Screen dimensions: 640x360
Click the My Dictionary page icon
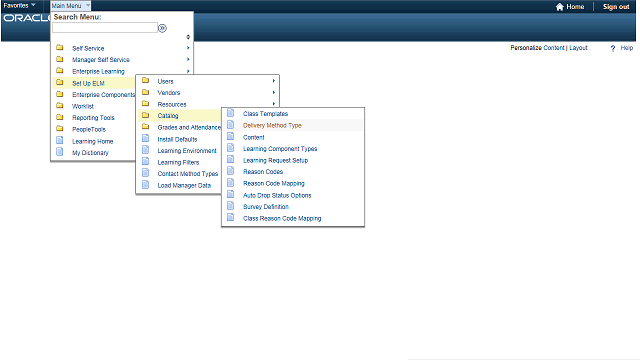click(60, 152)
